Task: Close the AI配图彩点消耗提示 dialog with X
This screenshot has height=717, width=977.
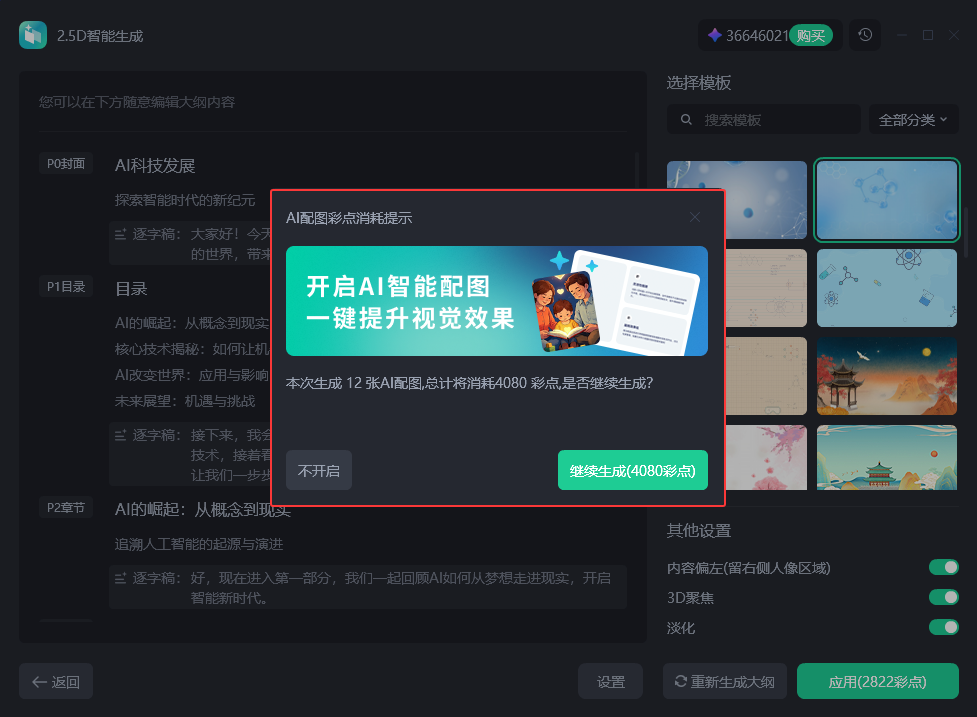Action: coord(695,217)
